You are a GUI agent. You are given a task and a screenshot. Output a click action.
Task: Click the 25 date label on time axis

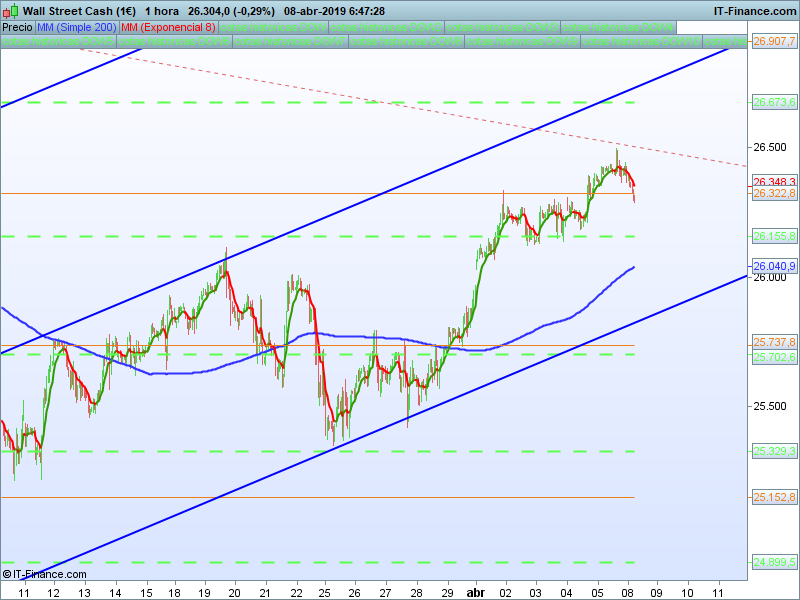(x=324, y=593)
